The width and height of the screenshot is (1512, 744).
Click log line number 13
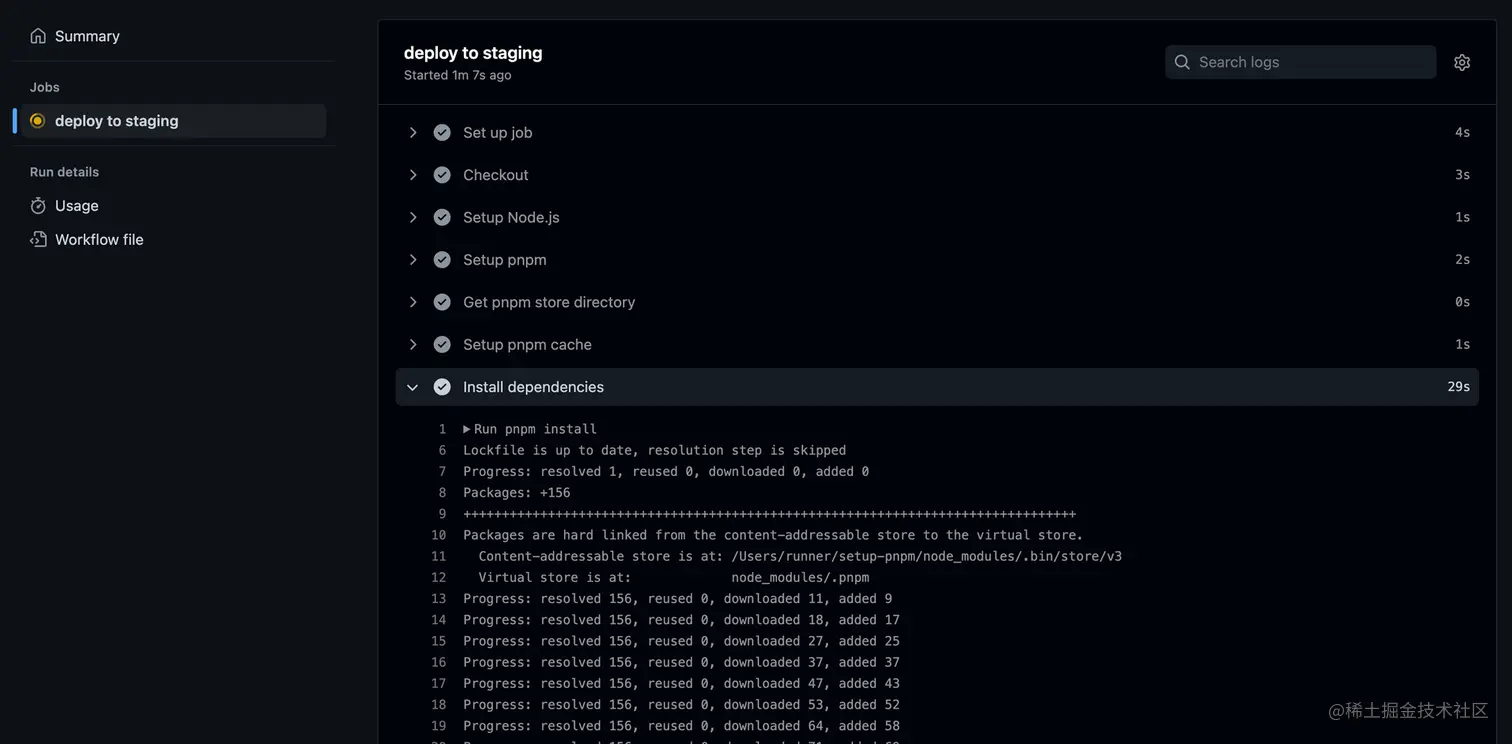point(438,599)
